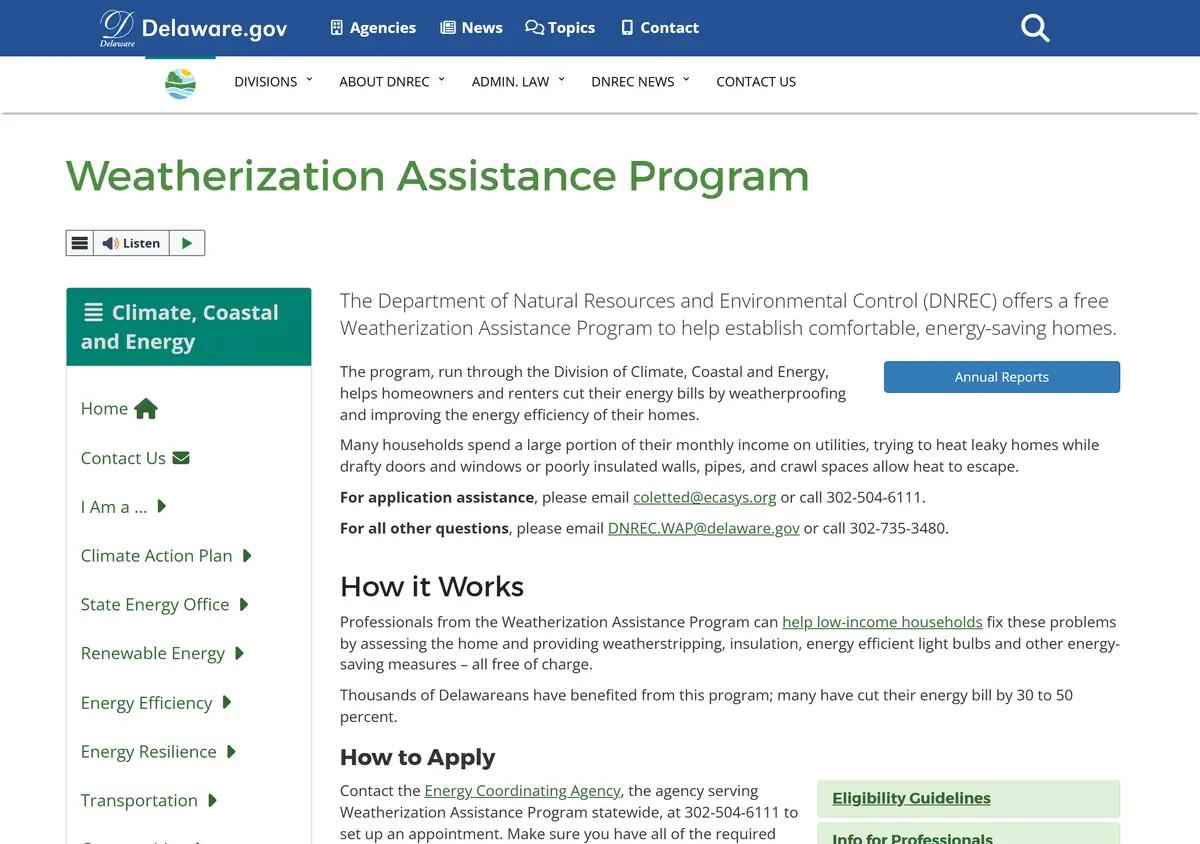Open Eligibility Guidelines link
This screenshot has width=1200, height=844.
coord(911,798)
